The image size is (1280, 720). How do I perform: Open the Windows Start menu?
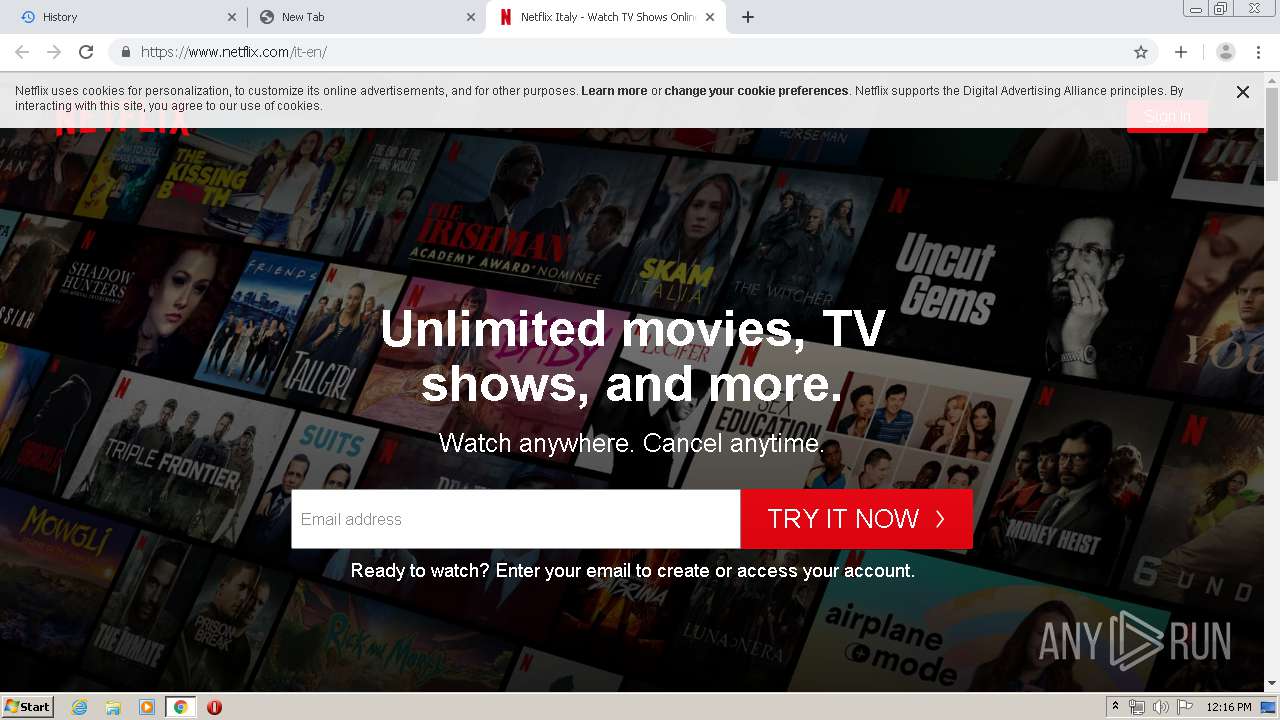tap(28, 706)
